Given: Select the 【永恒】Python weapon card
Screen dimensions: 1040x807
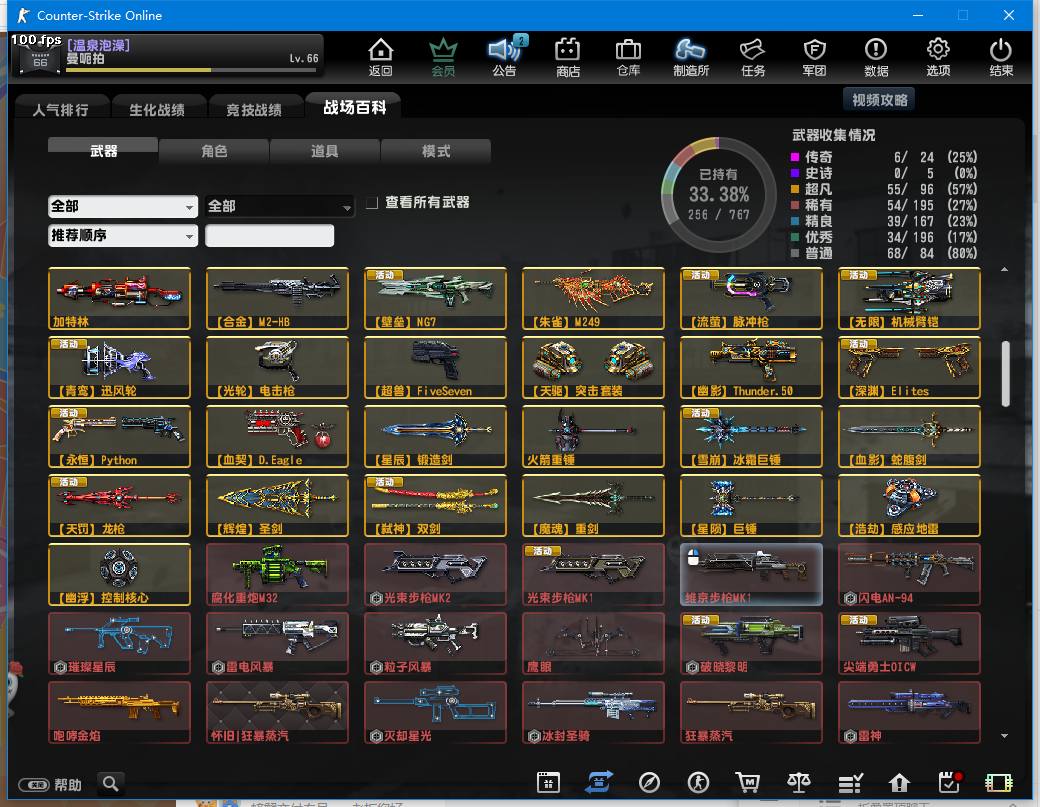Looking at the screenshot, I should 119,436.
